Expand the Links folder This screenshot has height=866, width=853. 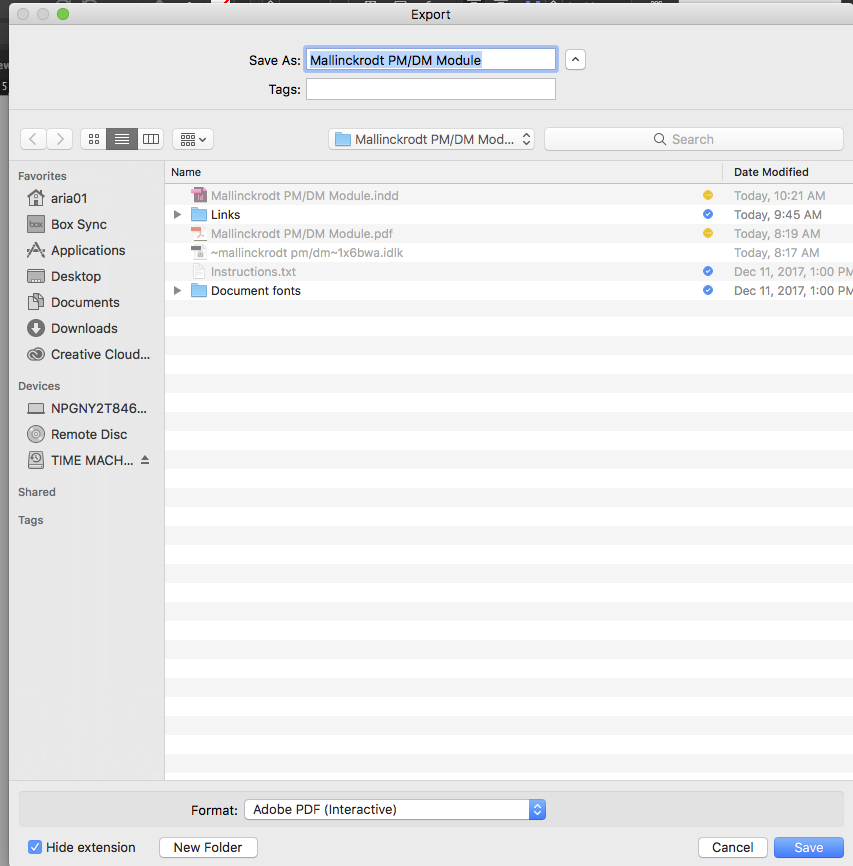point(177,214)
